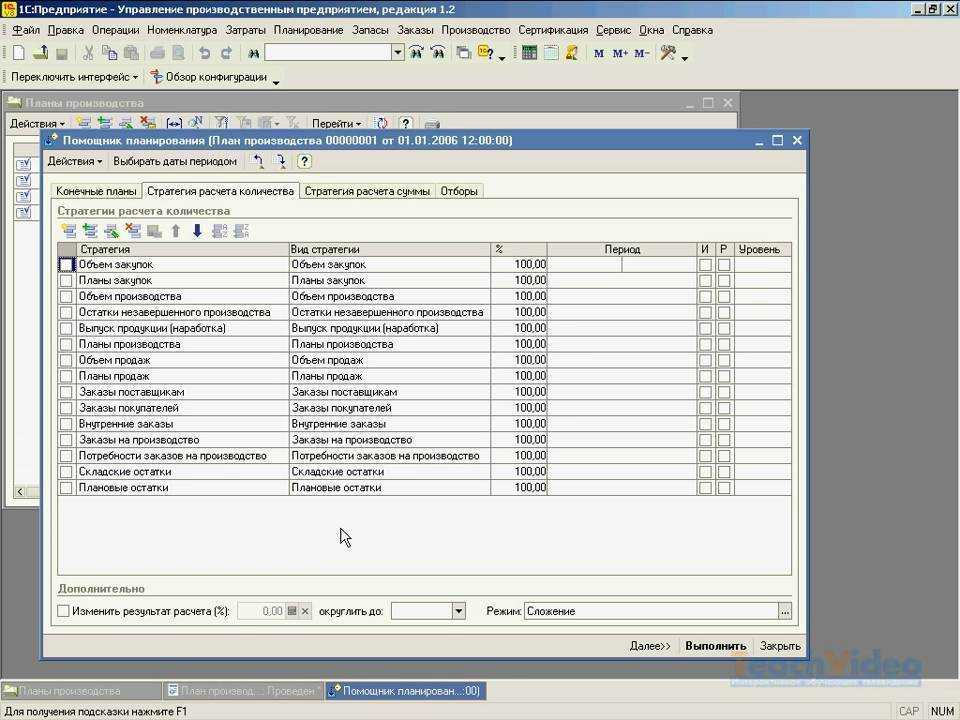Click the Copy row icon with green plus
The image size is (960, 720).
90,231
